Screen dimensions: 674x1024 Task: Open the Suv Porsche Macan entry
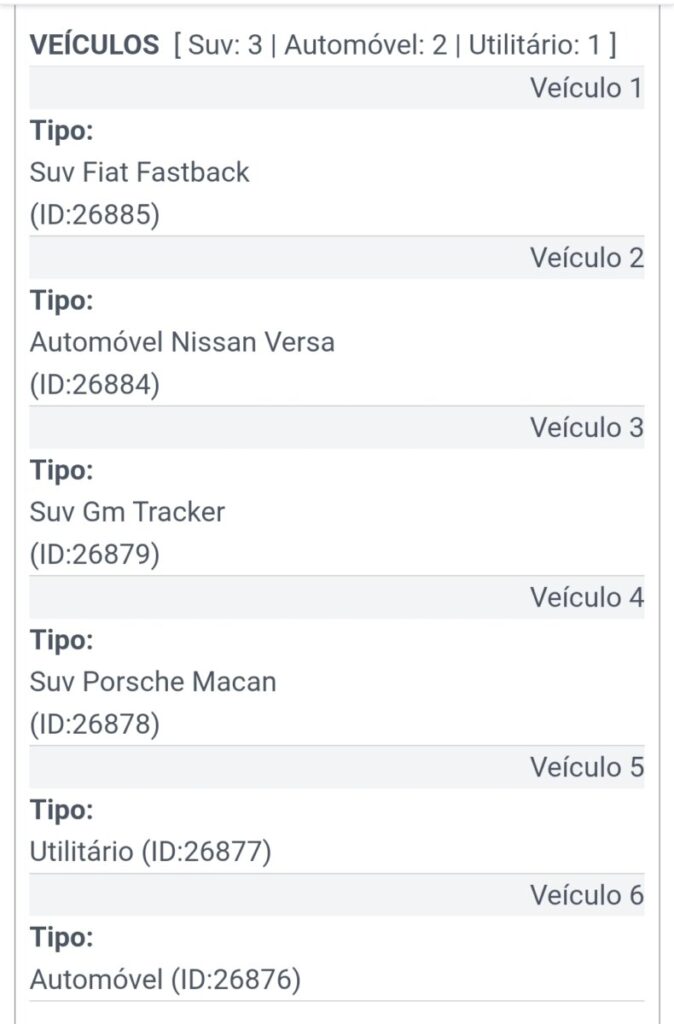153,682
